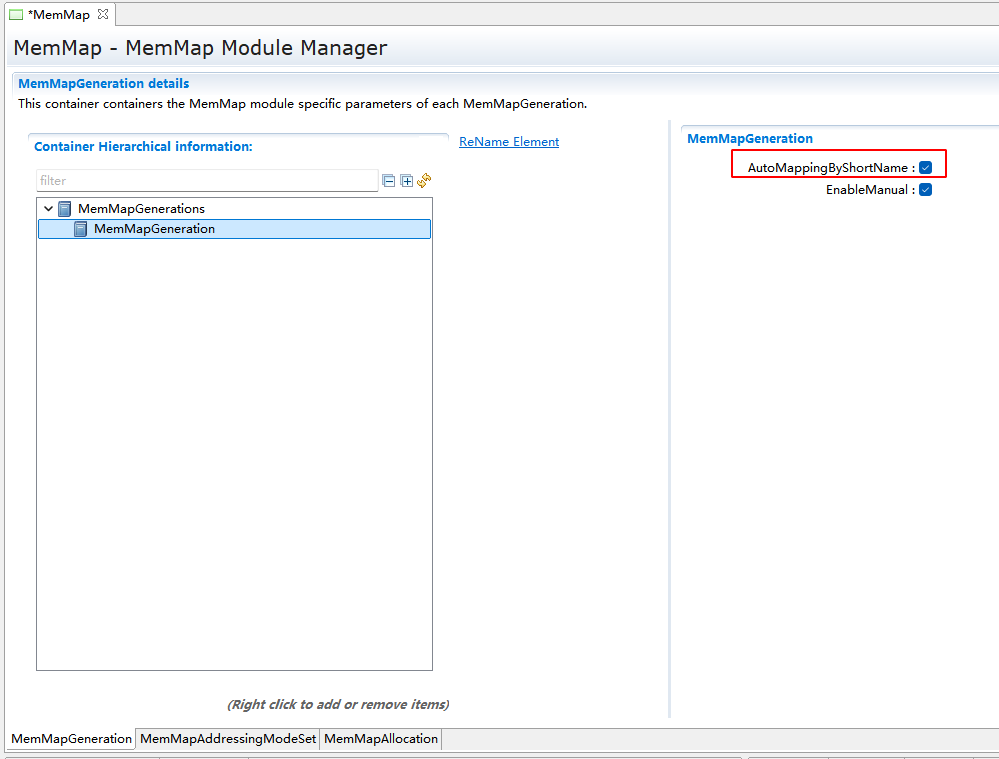Click the MemMapGeneration details heading
The height and width of the screenshot is (759, 999).
point(103,84)
